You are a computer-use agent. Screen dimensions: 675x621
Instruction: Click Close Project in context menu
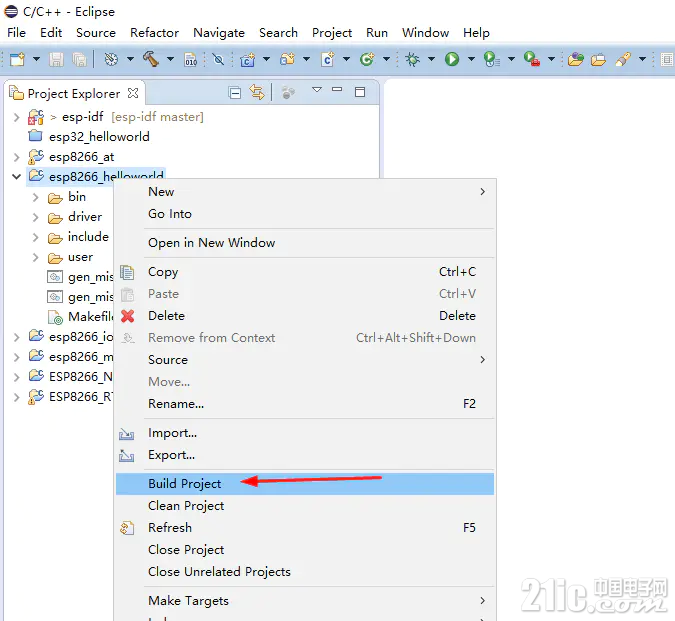pos(305,550)
